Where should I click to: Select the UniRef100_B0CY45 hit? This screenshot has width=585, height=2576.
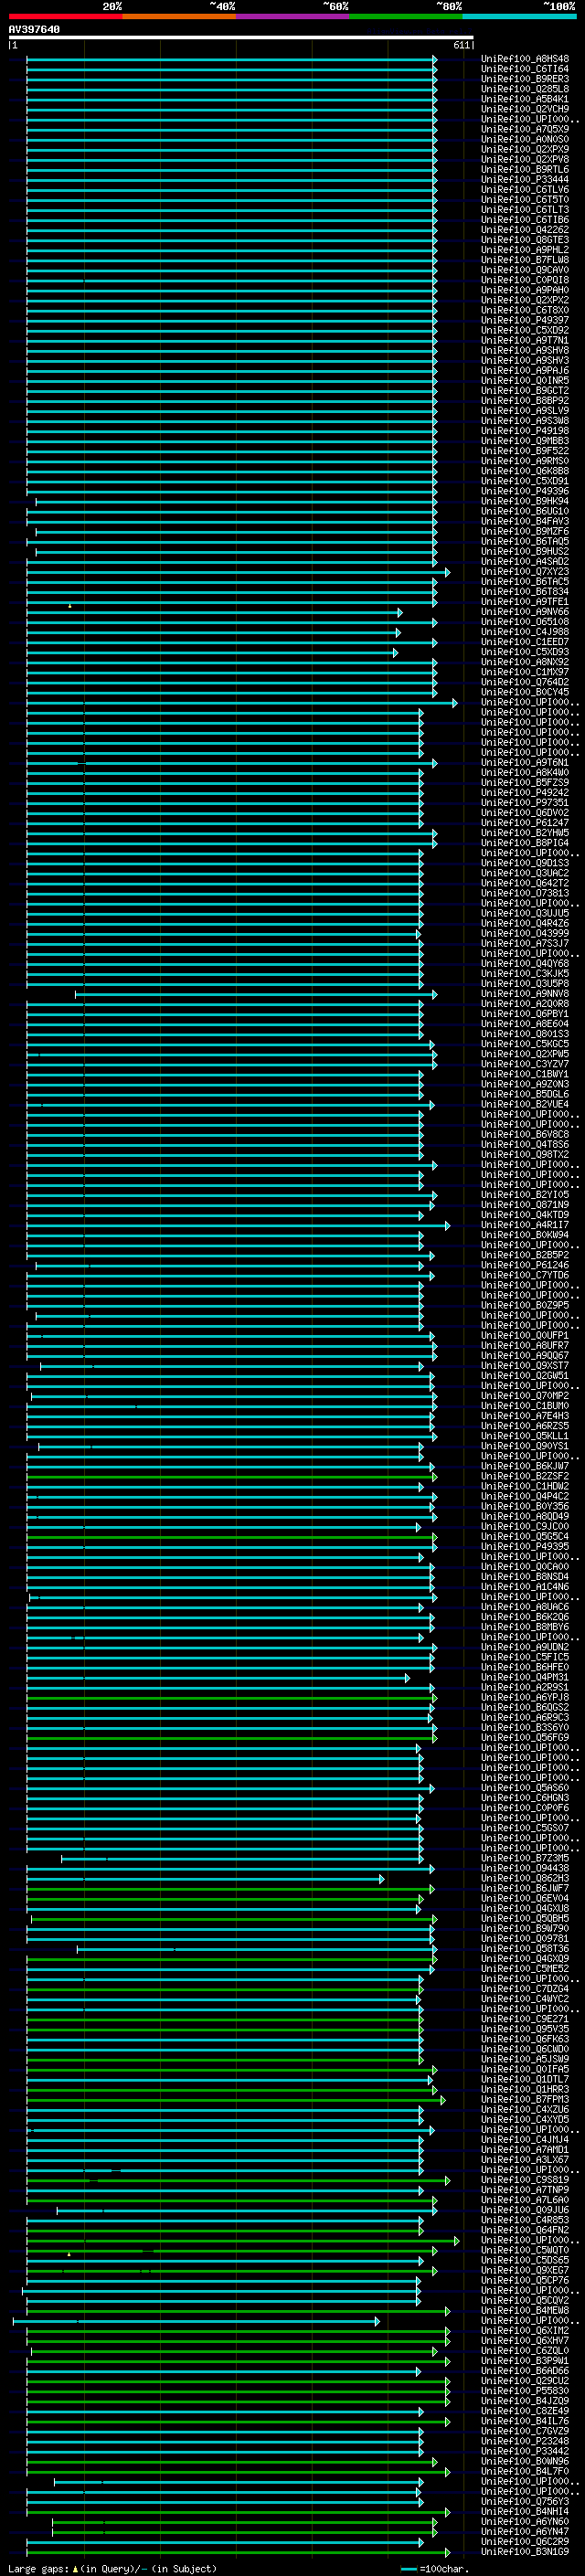pyautogui.click(x=525, y=692)
